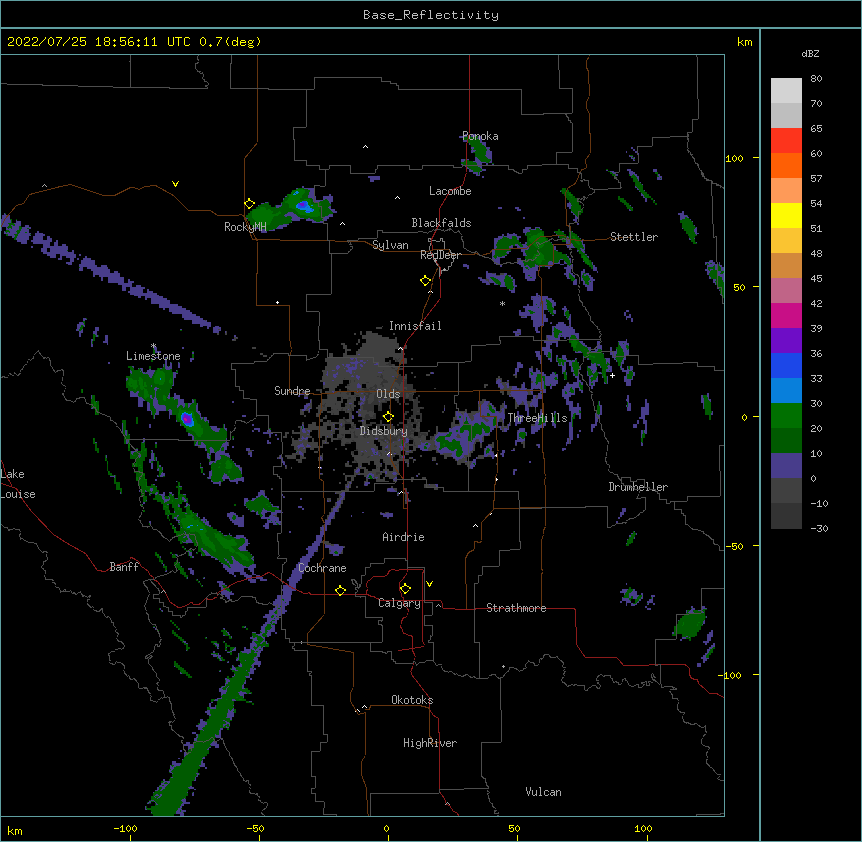
Task: Click the HighRiver label
Action: (430, 743)
